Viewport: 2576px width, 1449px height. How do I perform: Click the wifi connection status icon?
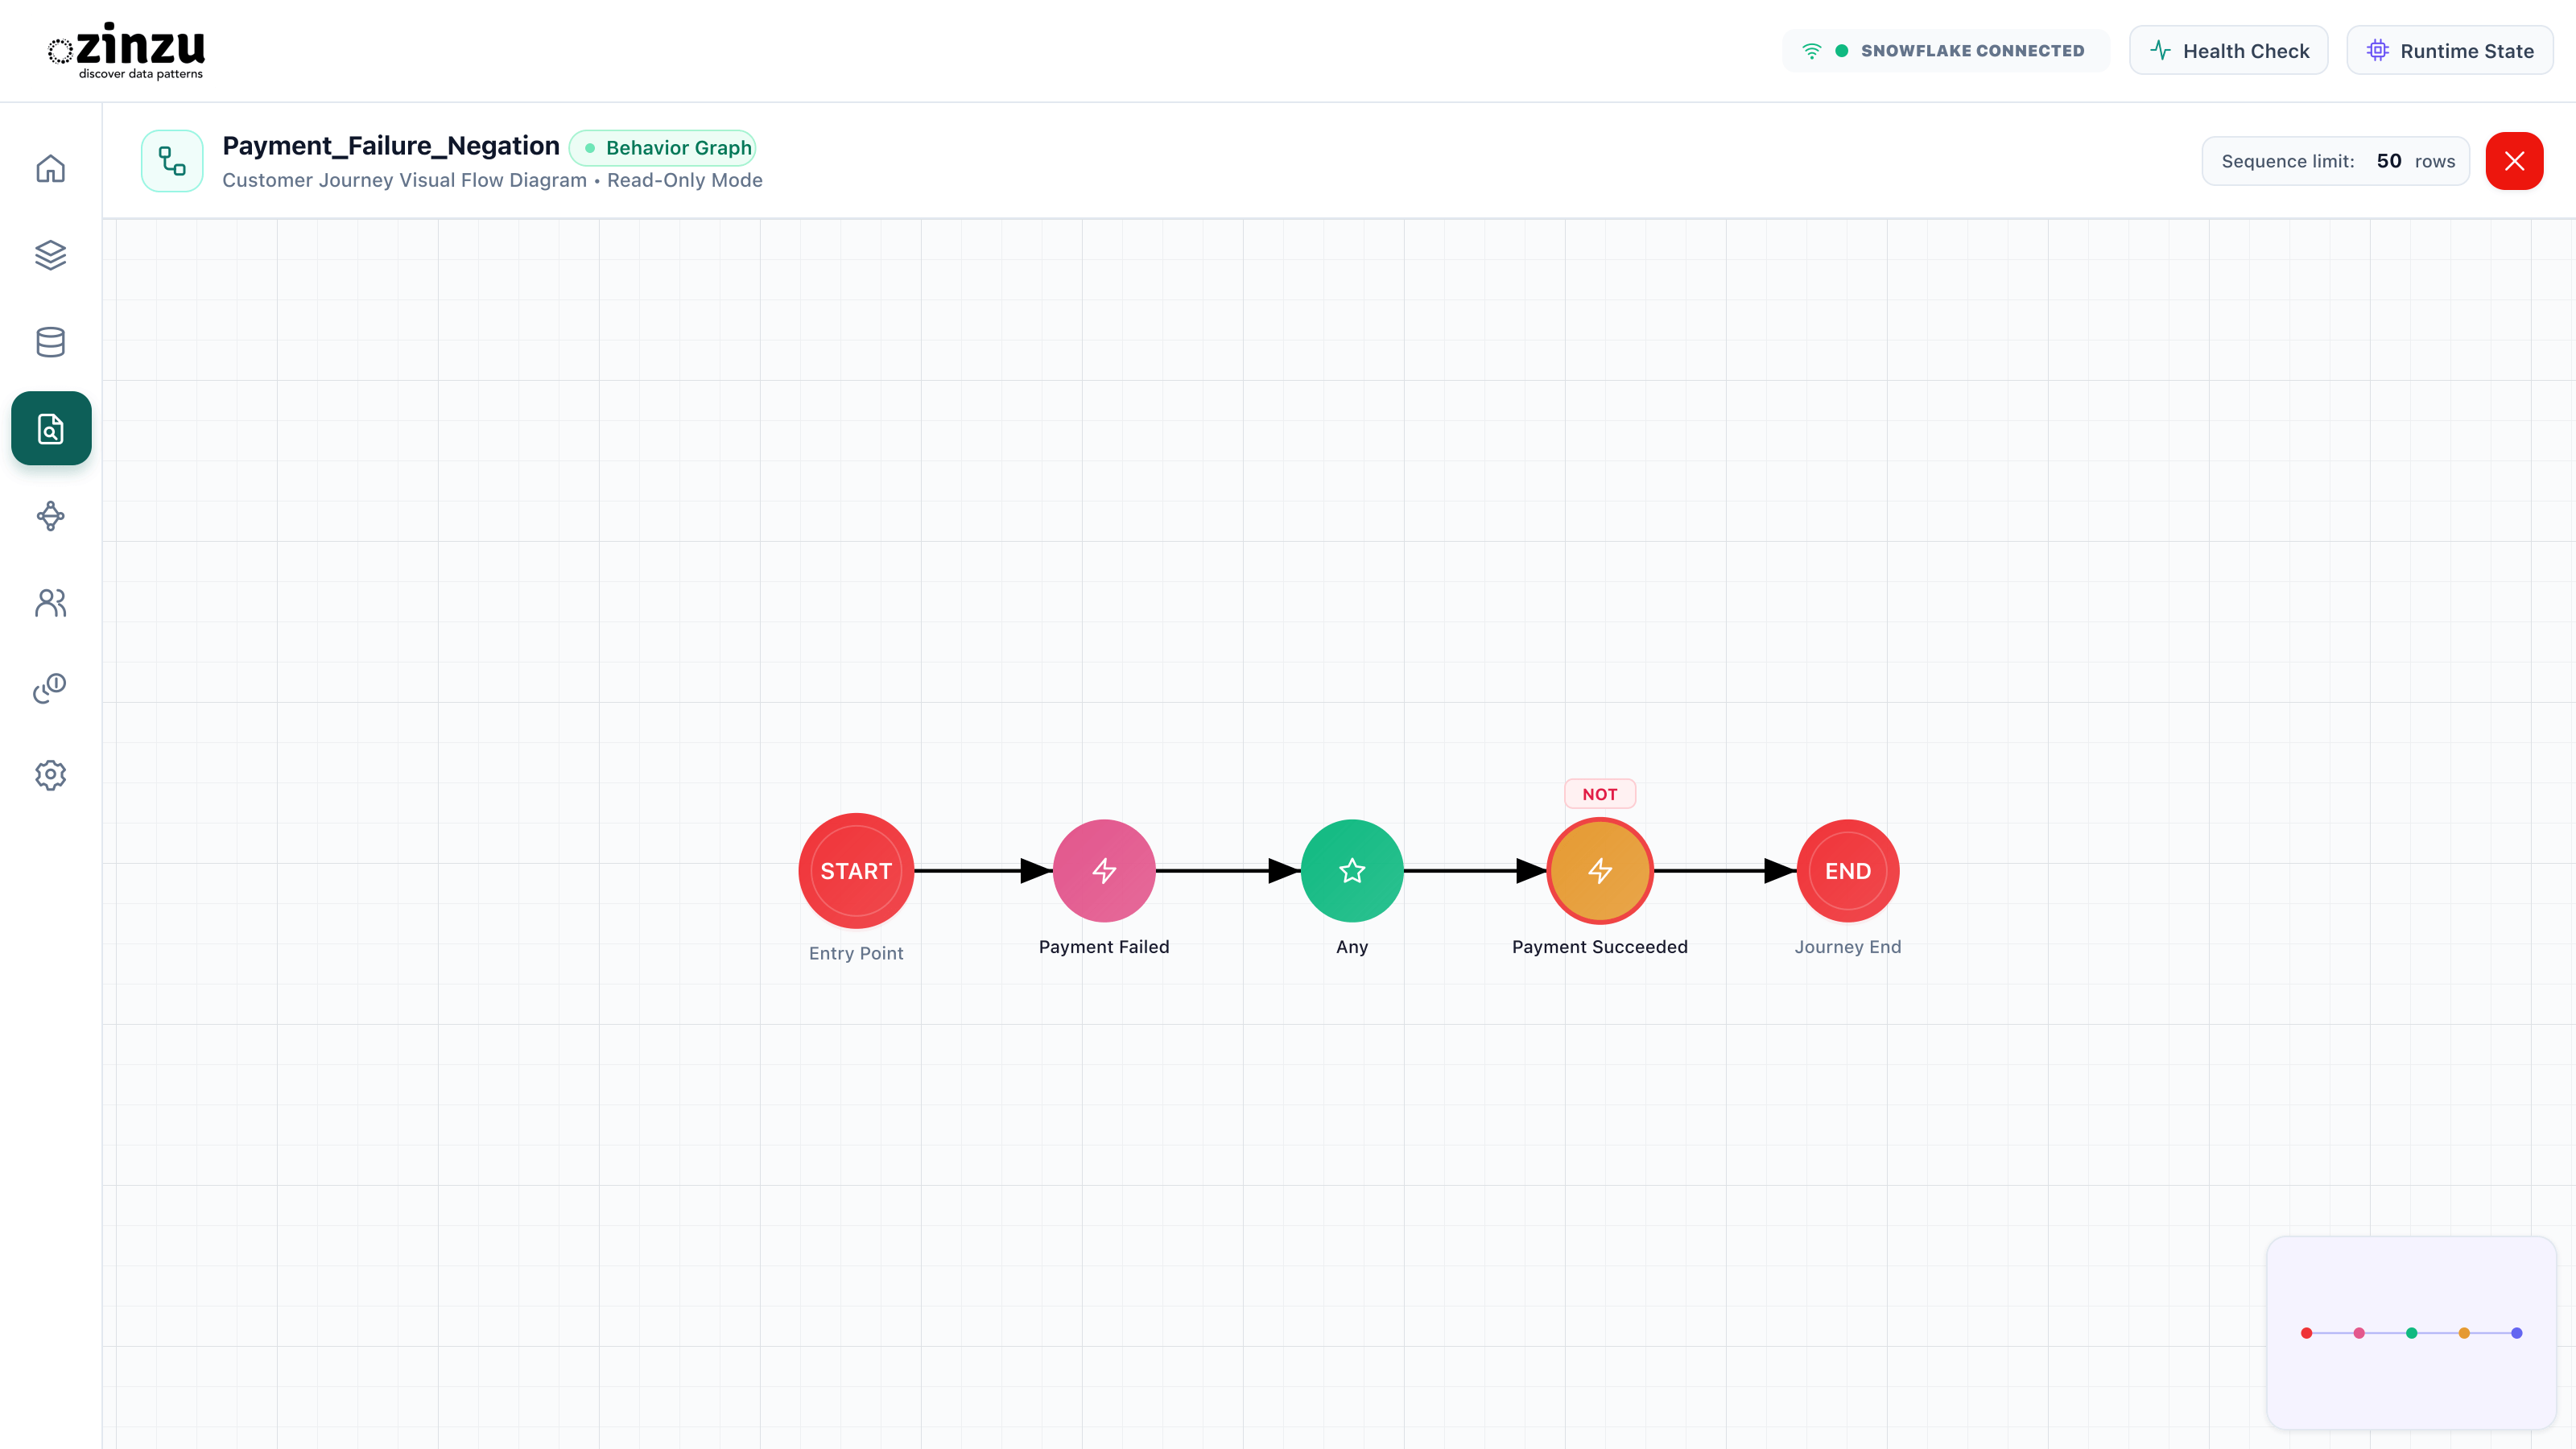[1811, 51]
